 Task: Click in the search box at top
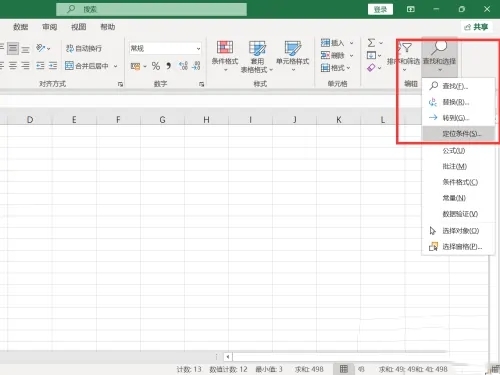point(151,9)
